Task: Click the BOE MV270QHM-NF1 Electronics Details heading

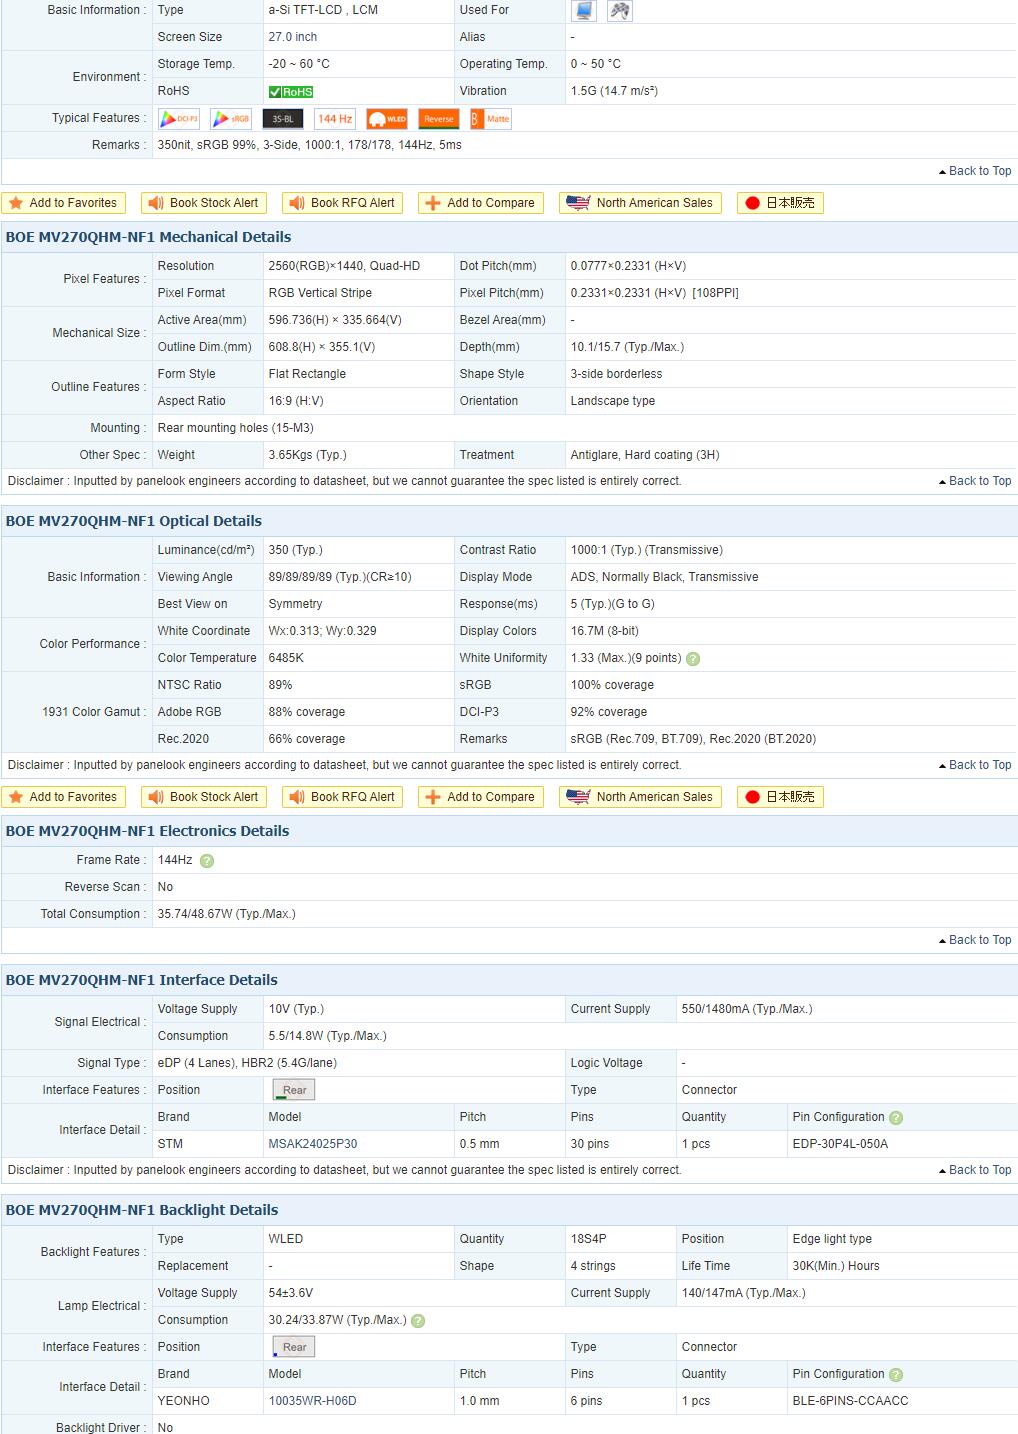Action: pos(147,831)
